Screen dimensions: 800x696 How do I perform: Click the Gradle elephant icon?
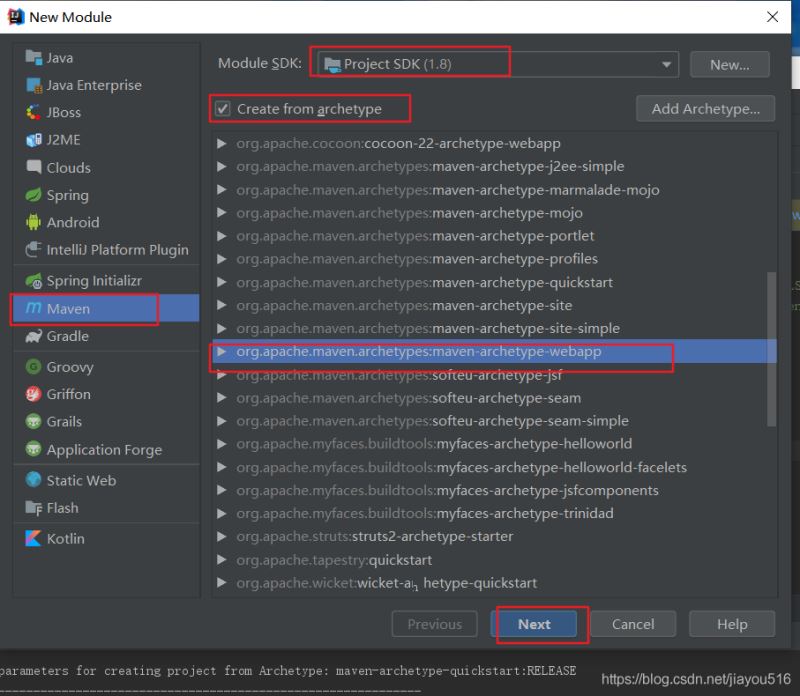pyautogui.click(x=34, y=336)
